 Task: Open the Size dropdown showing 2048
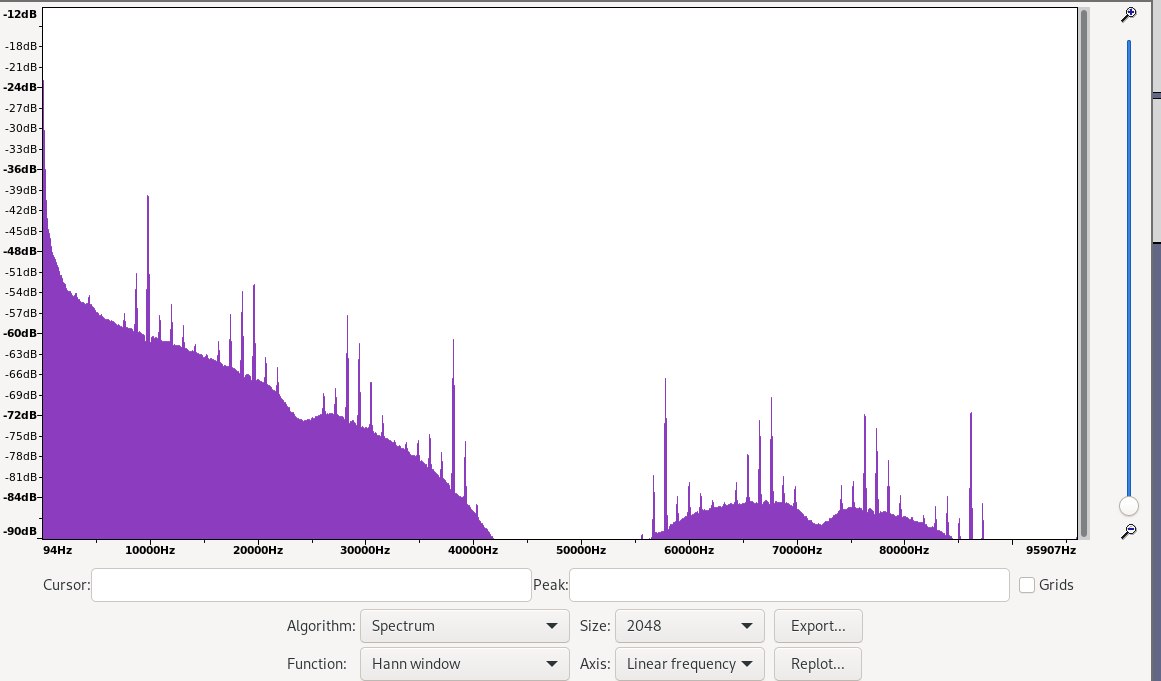coord(689,626)
